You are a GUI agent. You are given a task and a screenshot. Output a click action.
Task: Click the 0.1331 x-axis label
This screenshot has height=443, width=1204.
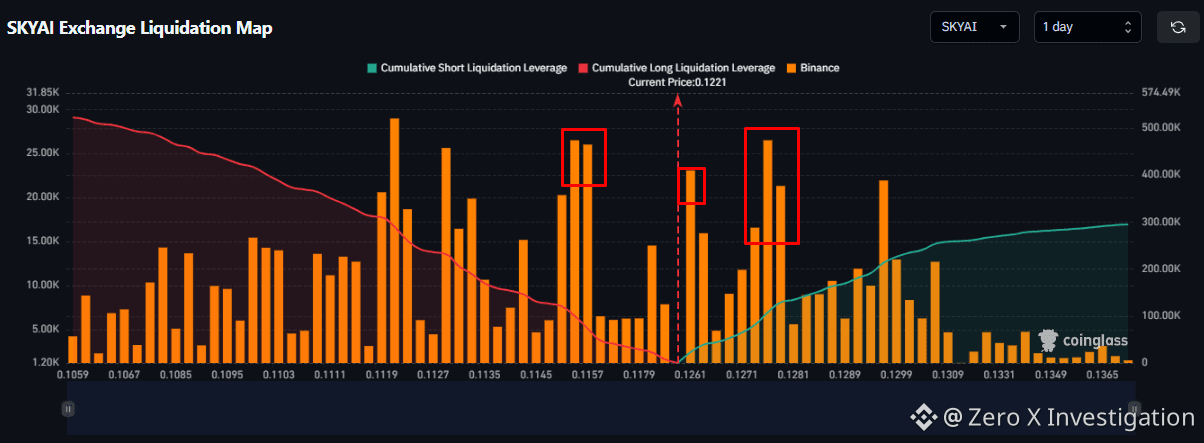(999, 375)
